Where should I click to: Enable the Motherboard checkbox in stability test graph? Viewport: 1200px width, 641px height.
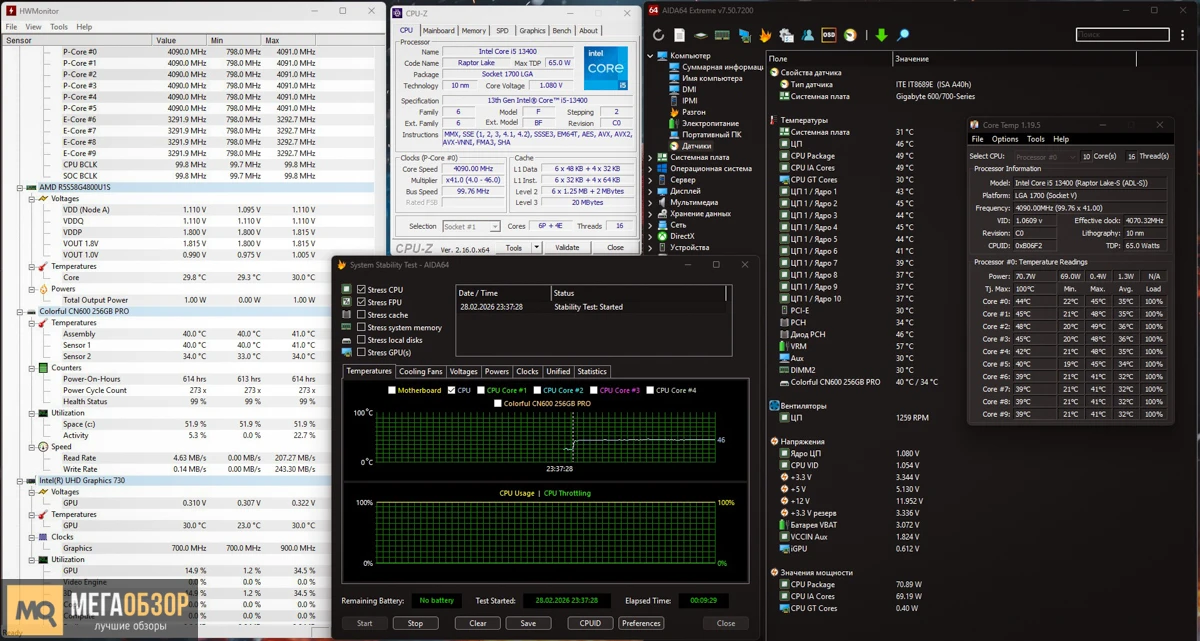390,390
